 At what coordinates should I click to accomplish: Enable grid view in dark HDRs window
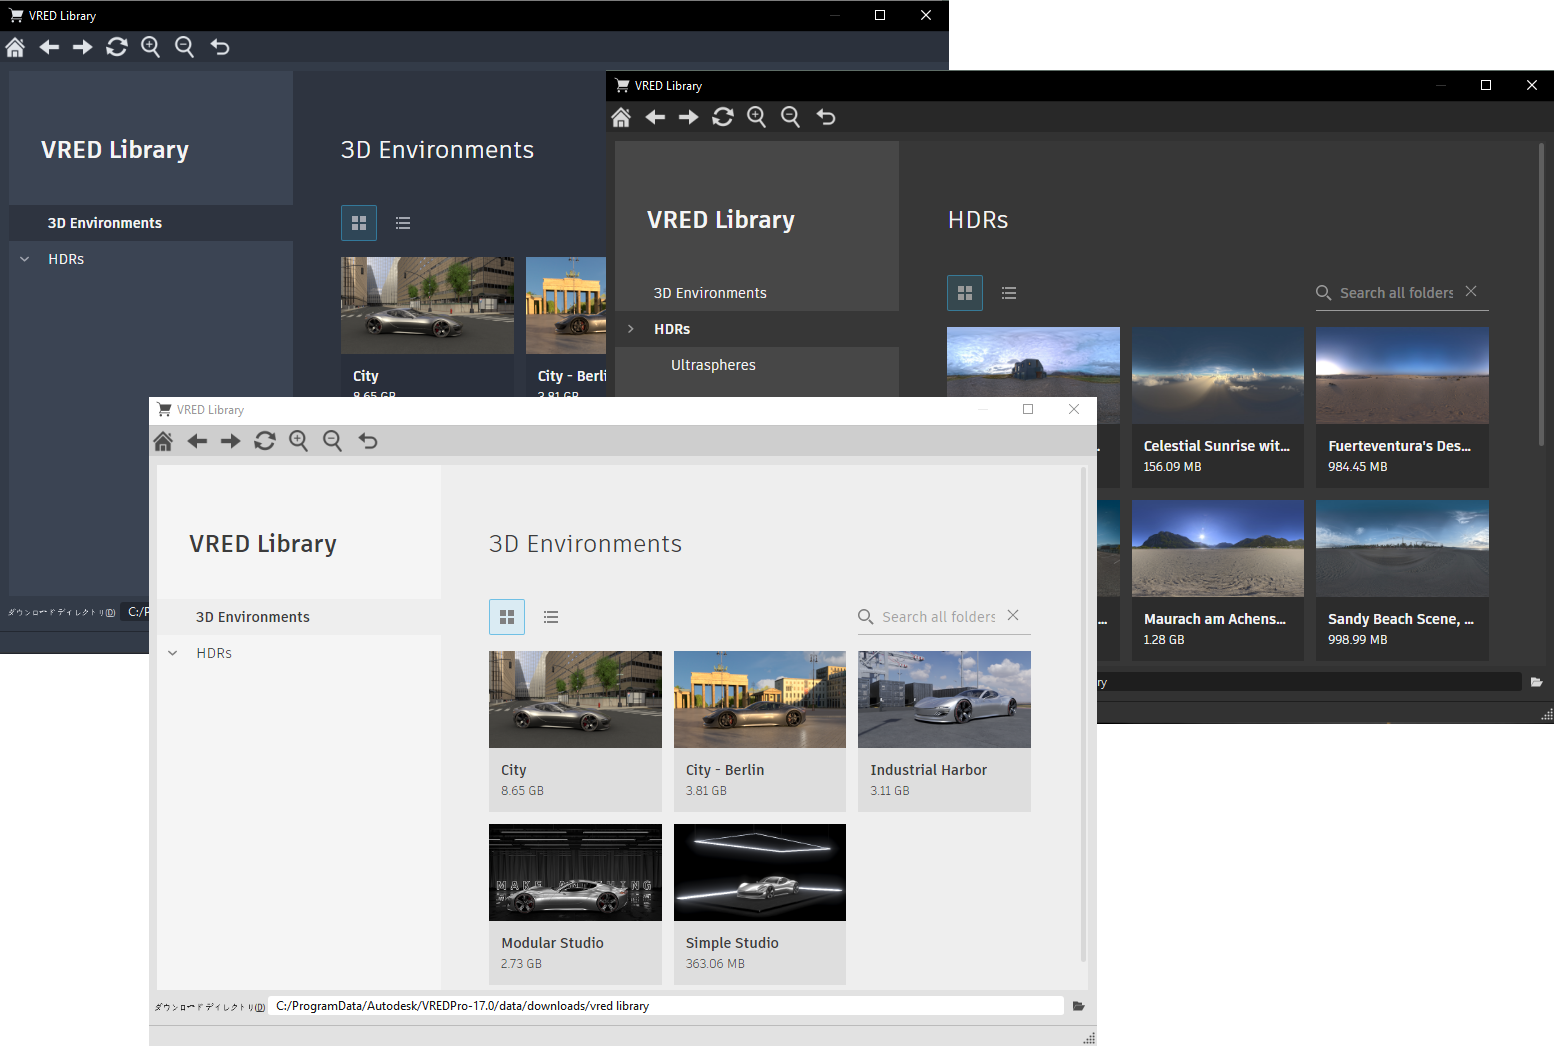click(965, 293)
